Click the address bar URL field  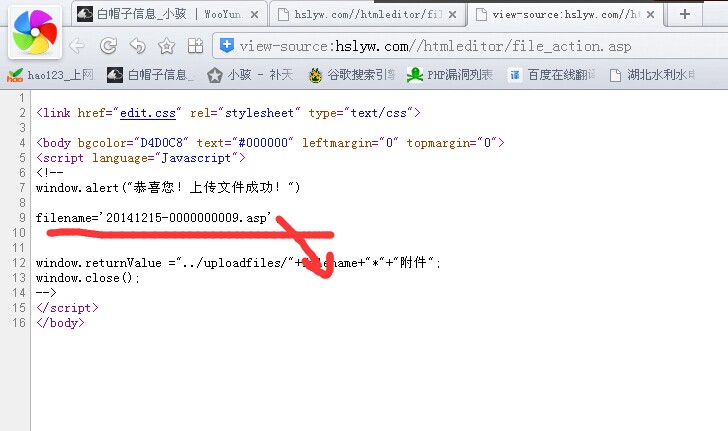pos(470,46)
